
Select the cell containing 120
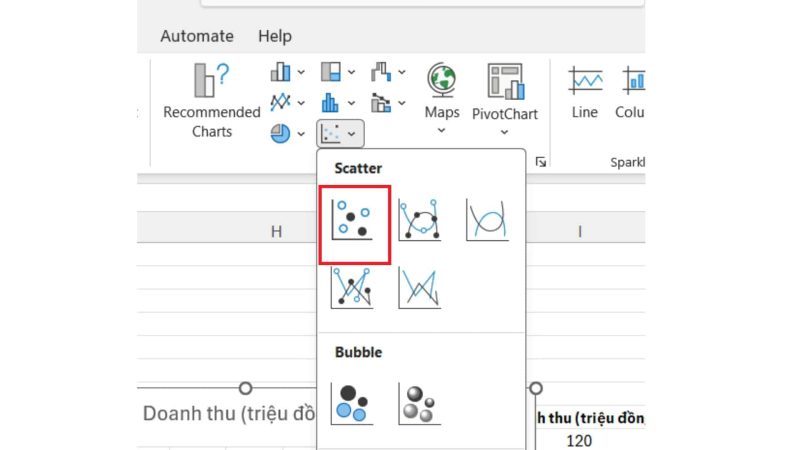[x=579, y=441]
